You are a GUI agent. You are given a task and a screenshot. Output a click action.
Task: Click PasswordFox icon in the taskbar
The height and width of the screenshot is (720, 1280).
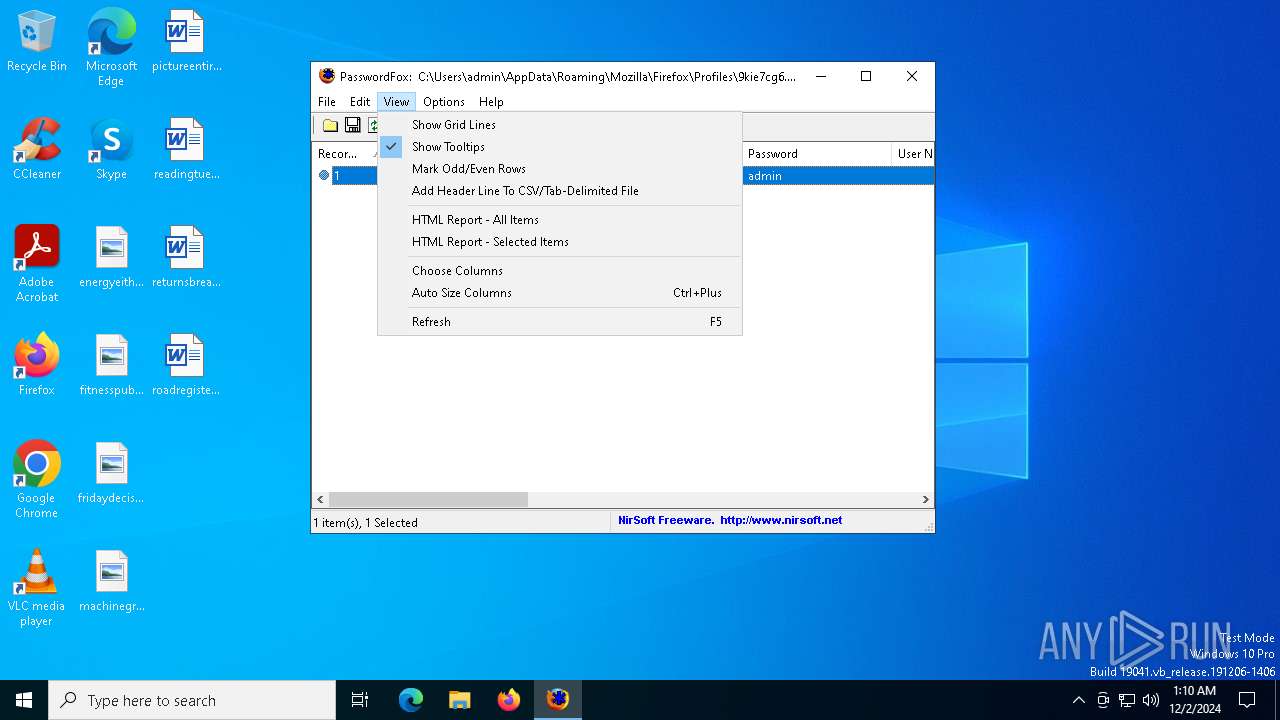[558, 700]
